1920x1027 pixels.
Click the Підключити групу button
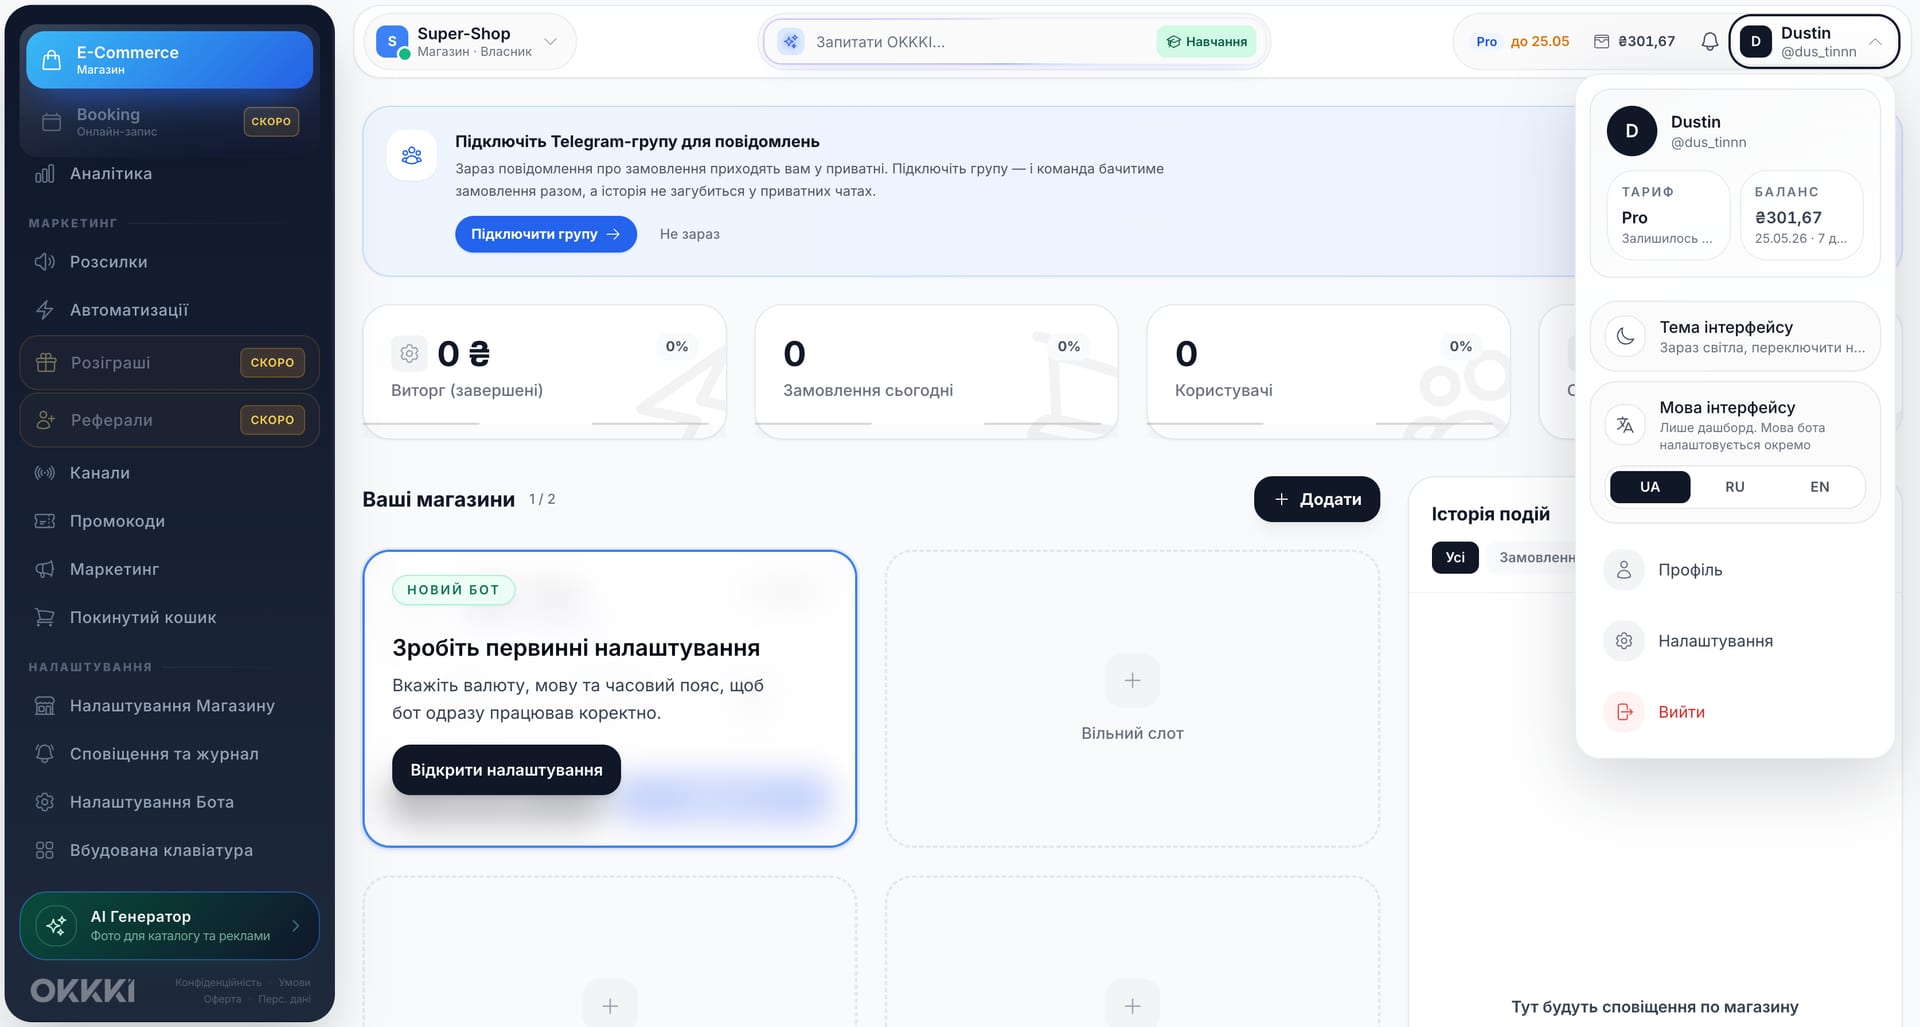[x=546, y=234]
